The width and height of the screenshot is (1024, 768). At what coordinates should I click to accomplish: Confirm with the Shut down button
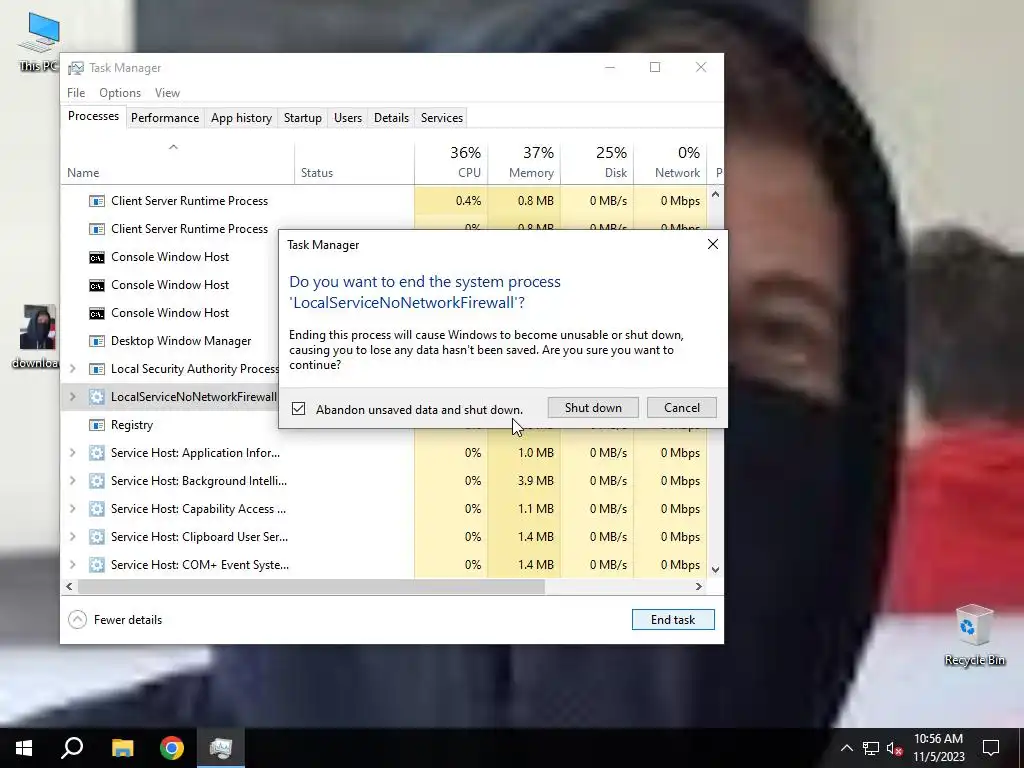click(593, 408)
